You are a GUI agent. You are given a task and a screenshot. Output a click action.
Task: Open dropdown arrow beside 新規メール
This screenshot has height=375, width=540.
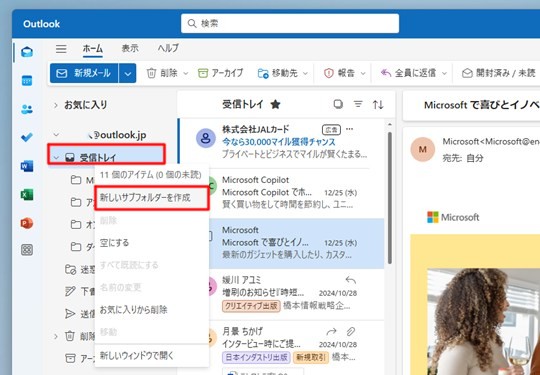point(127,73)
